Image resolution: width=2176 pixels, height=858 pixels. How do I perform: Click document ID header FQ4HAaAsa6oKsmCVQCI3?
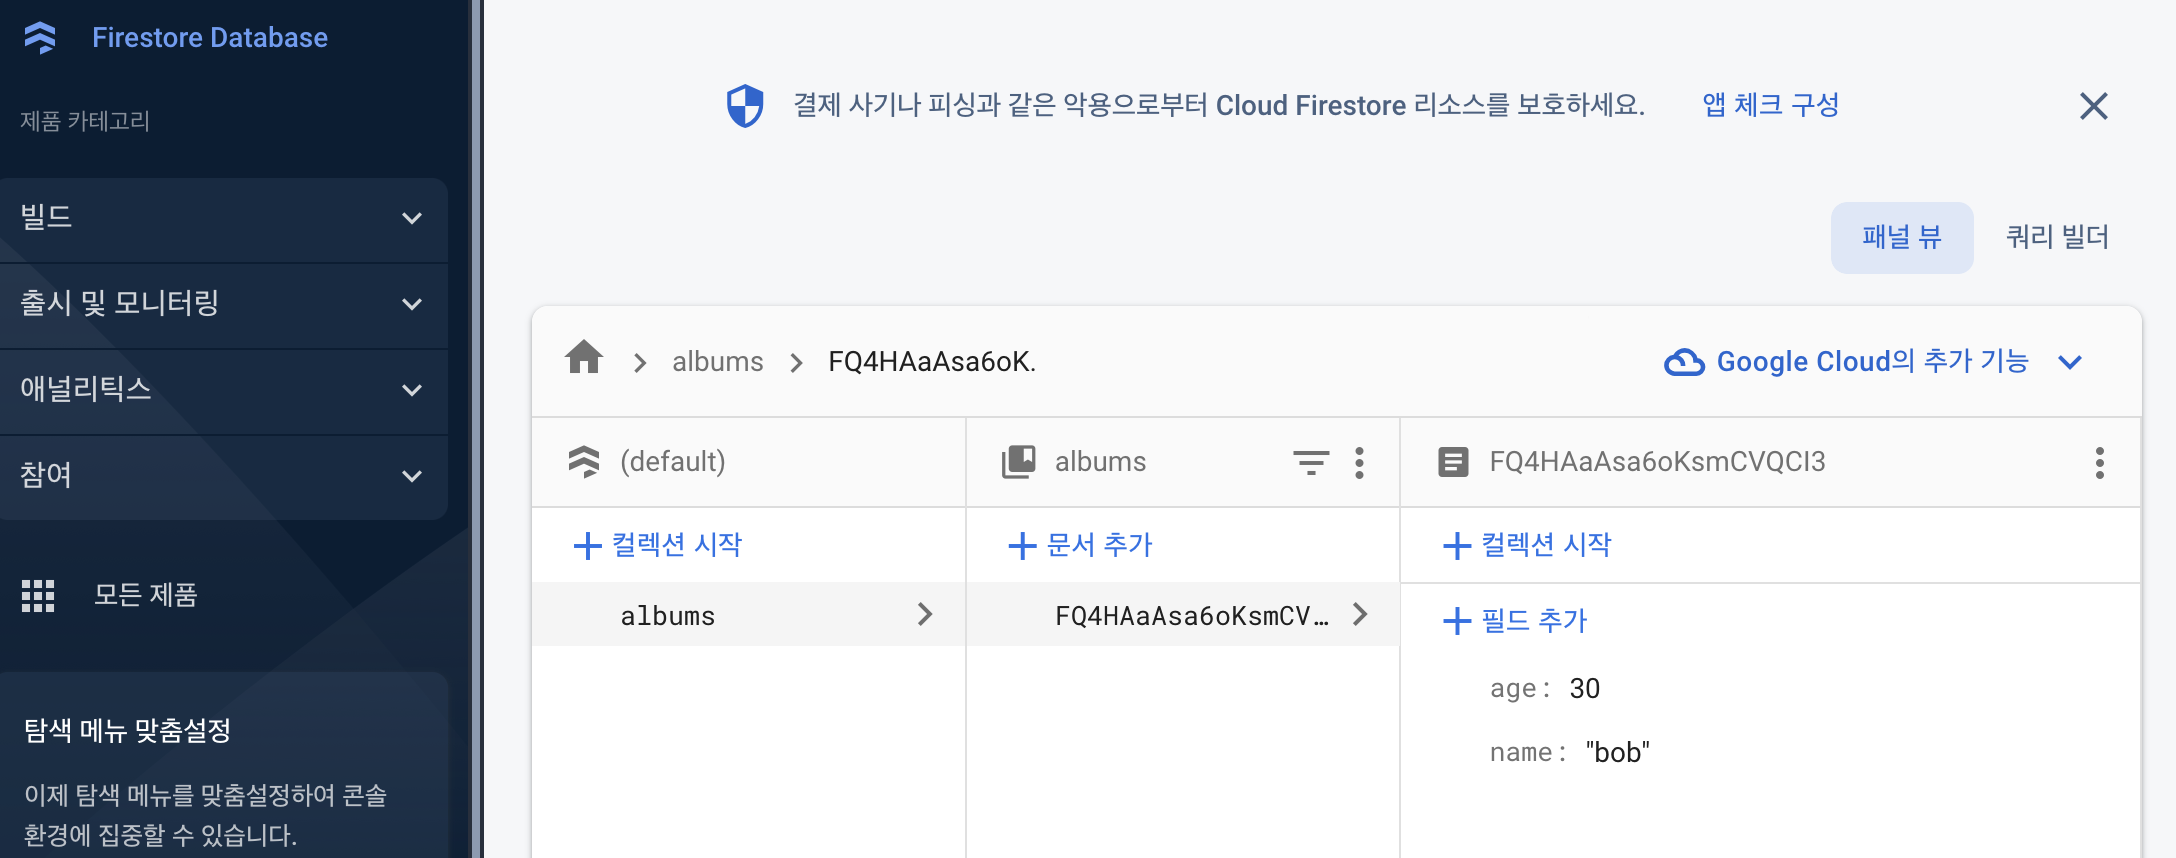click(x=1657, y=462)
